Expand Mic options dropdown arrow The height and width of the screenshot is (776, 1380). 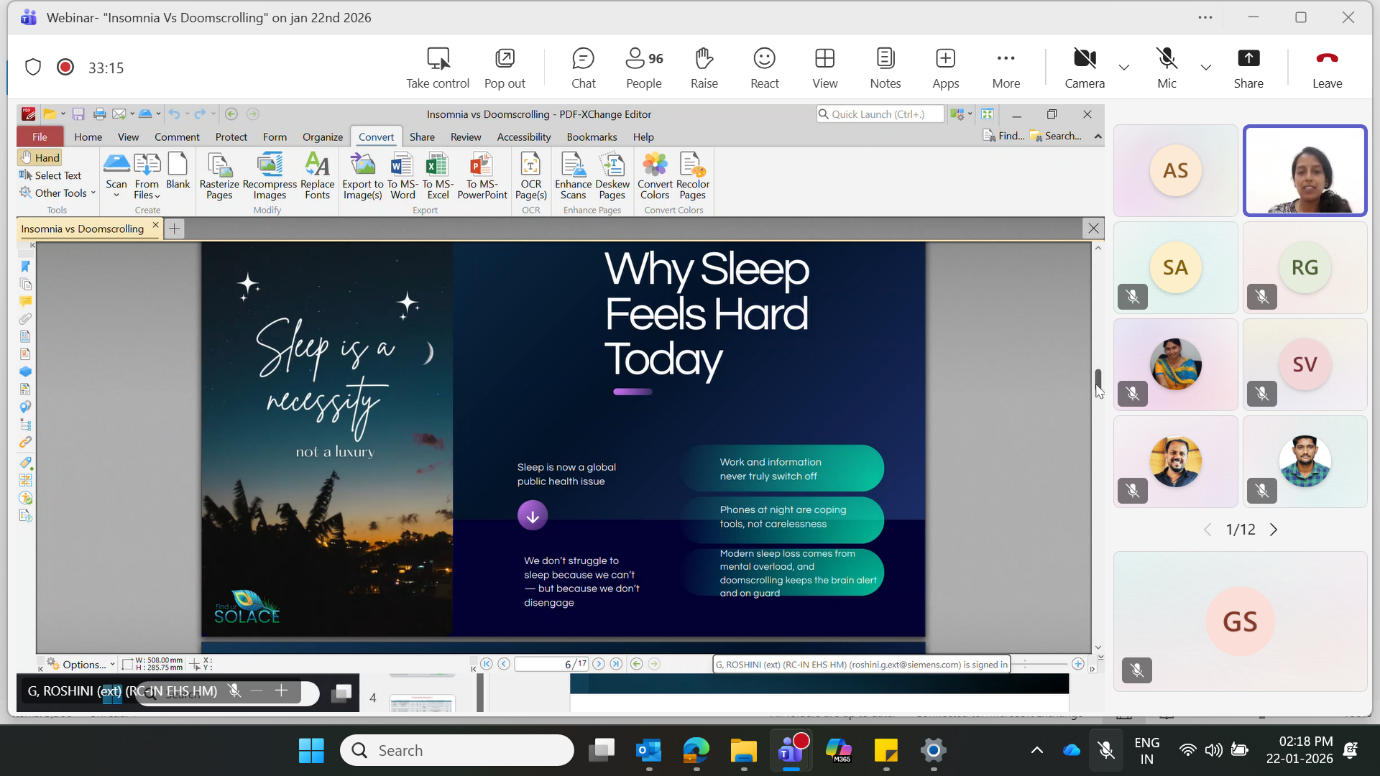tap(1206, 68)
